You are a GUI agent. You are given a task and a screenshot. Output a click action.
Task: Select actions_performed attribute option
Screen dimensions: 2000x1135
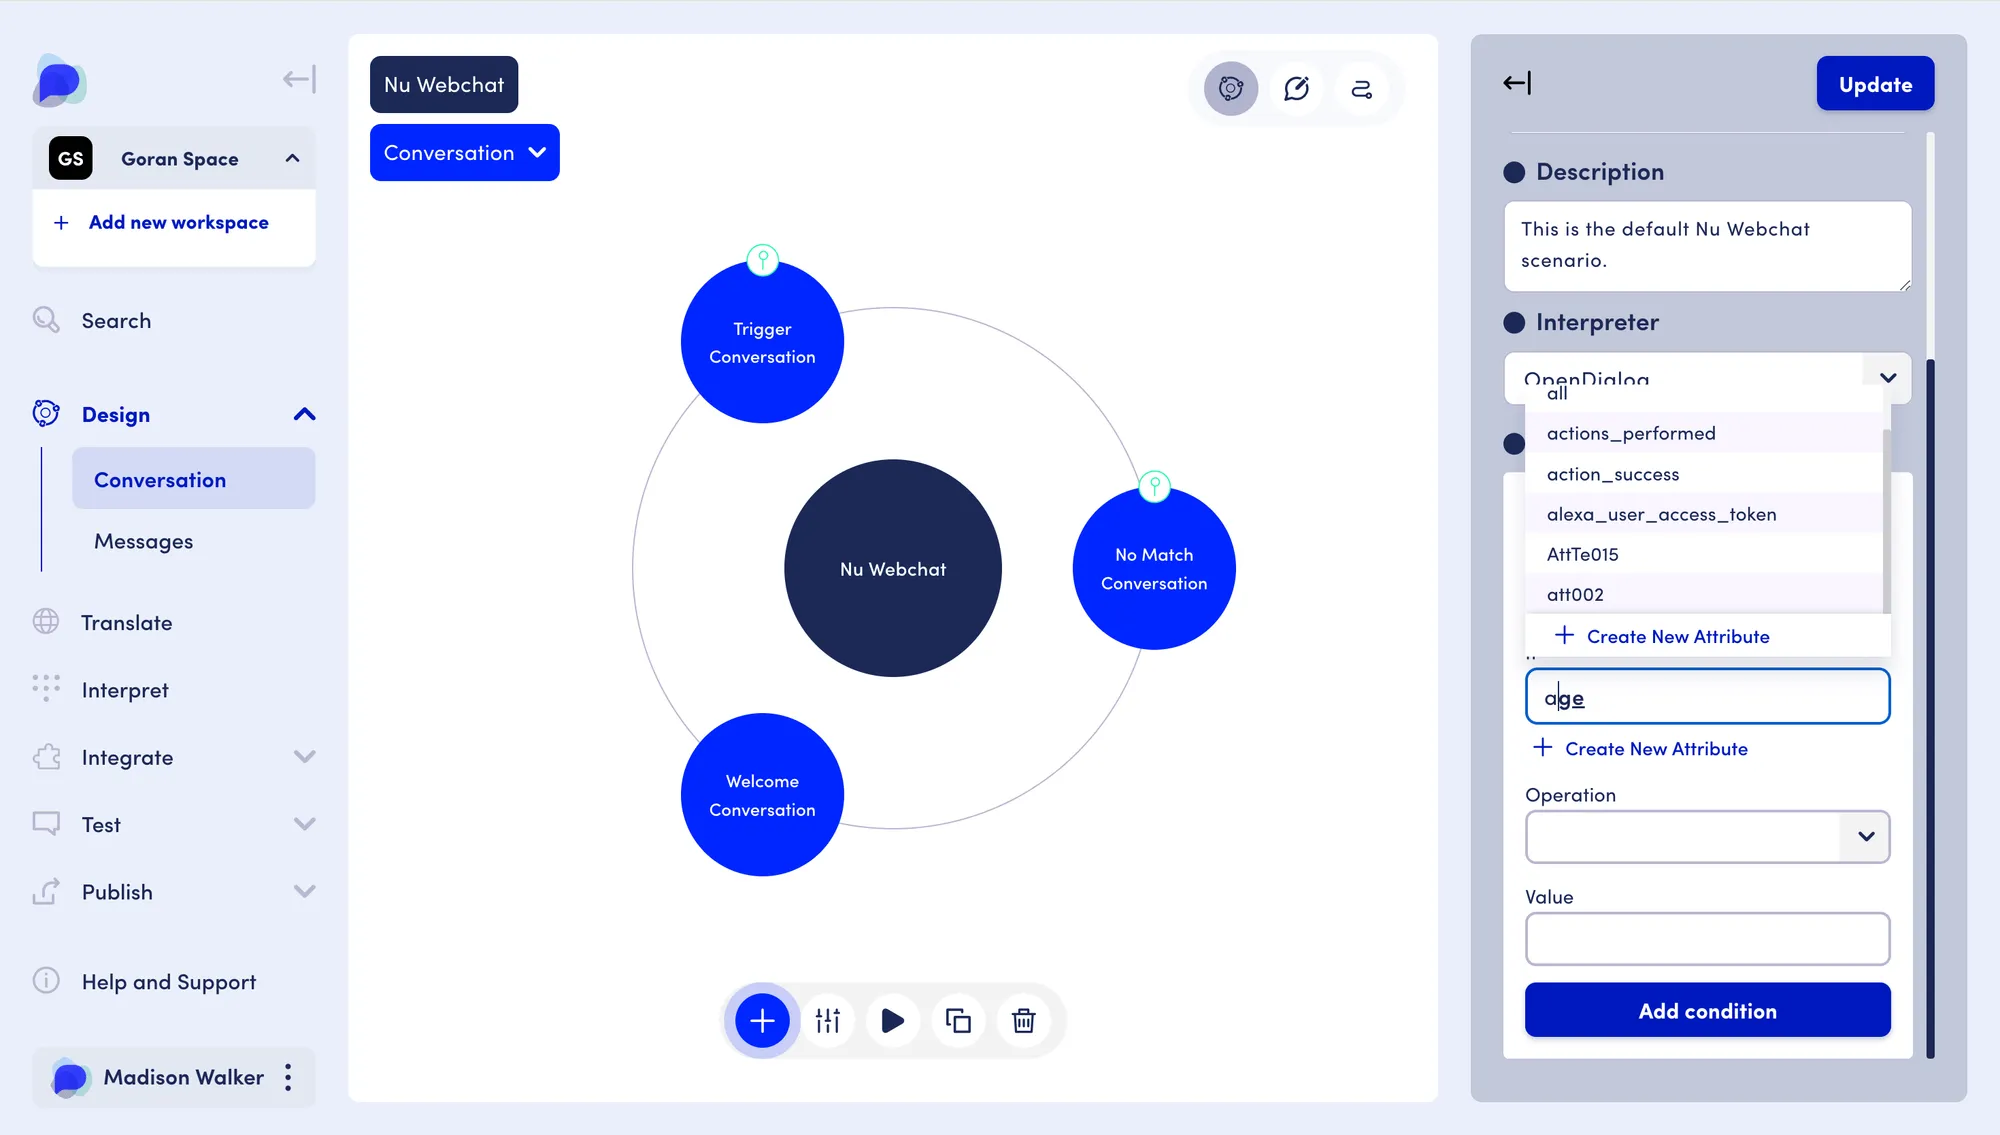(1703, 433)
